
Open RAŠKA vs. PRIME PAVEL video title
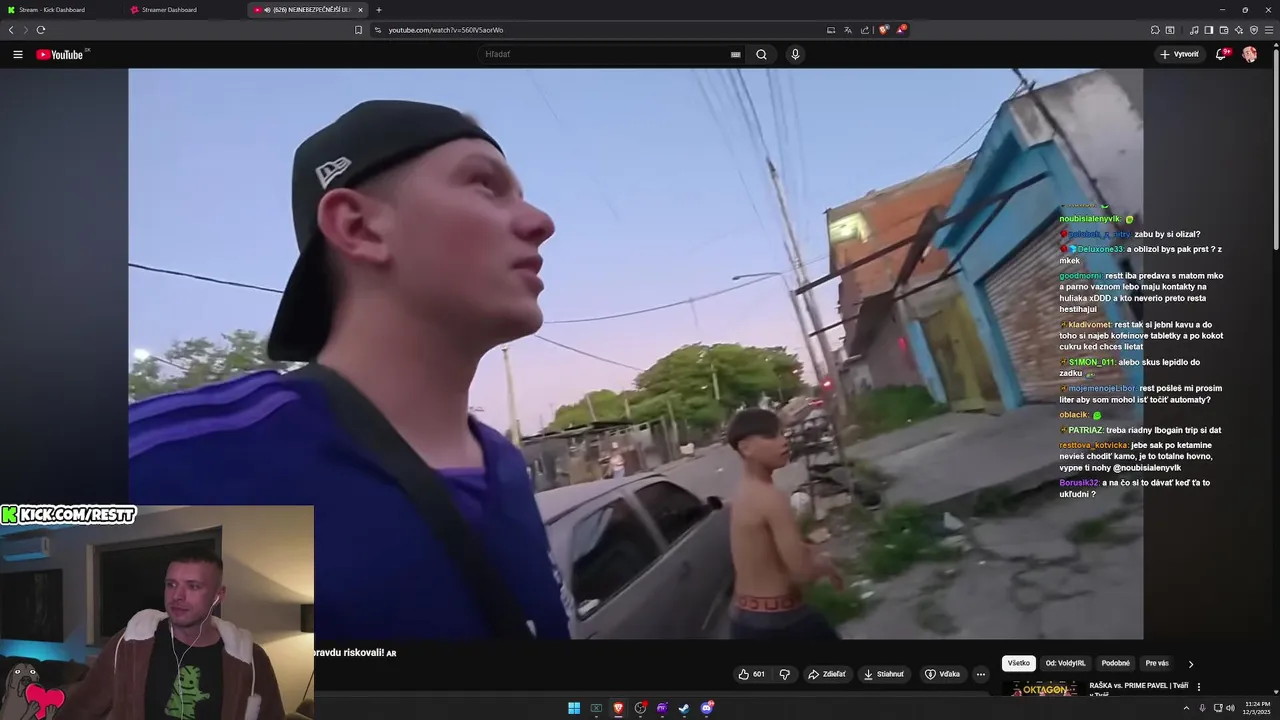click(1138, 689)
